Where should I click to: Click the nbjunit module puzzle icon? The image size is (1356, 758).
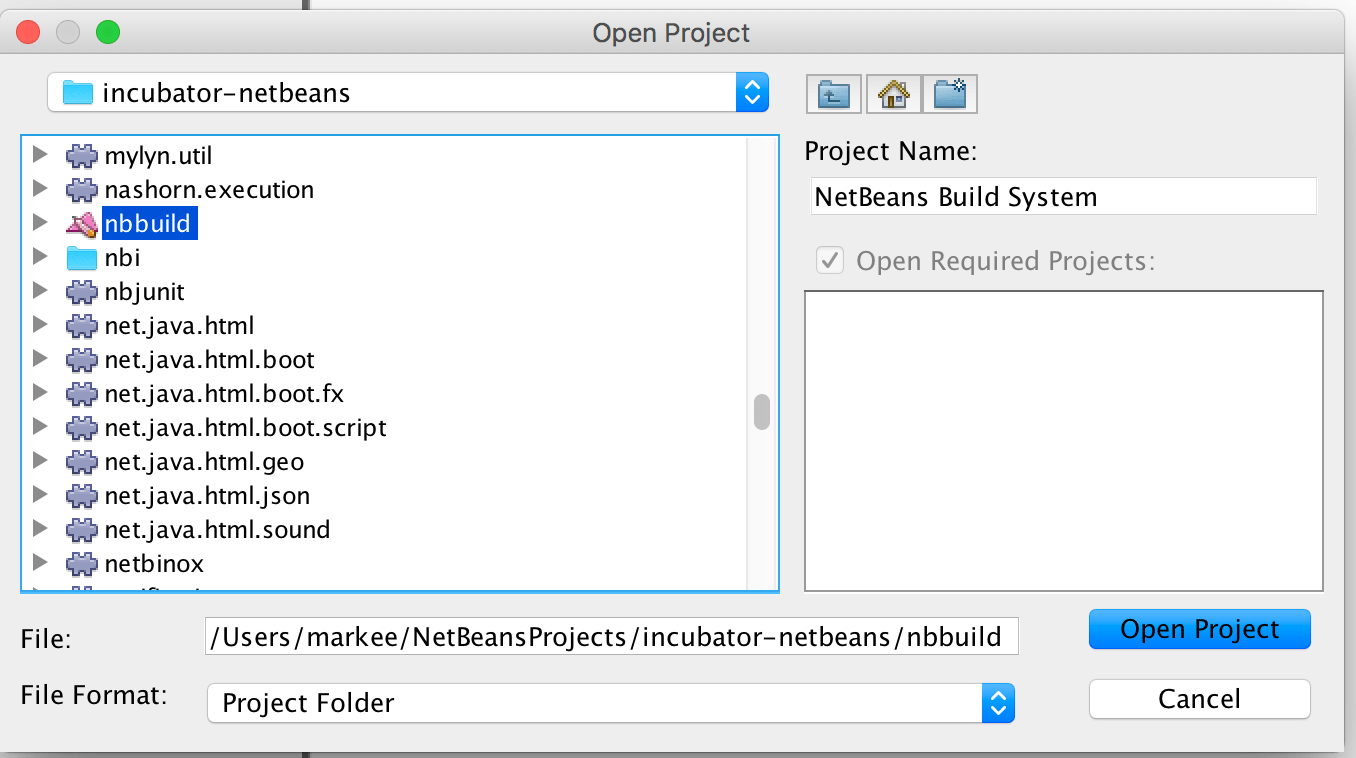pos(81,292)
